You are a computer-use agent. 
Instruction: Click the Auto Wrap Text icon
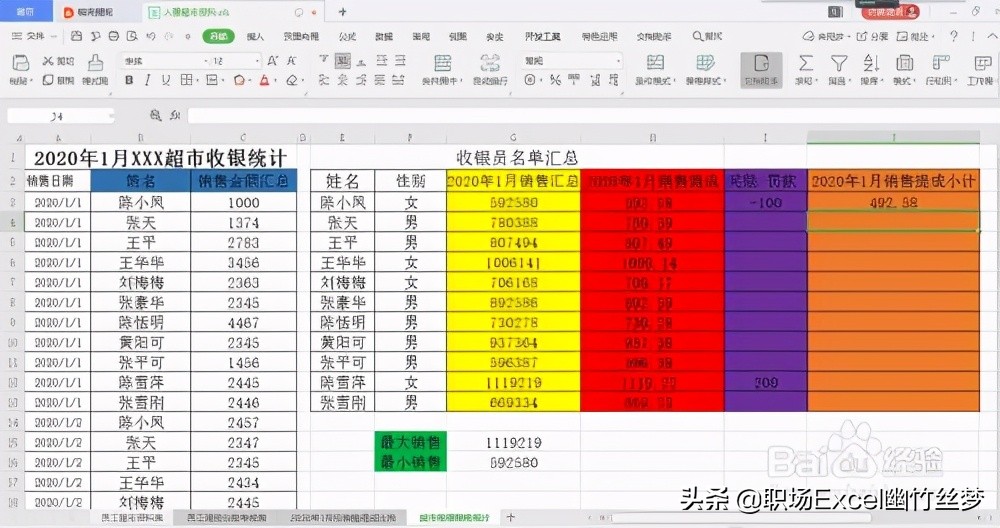click(x=490, y=62)
